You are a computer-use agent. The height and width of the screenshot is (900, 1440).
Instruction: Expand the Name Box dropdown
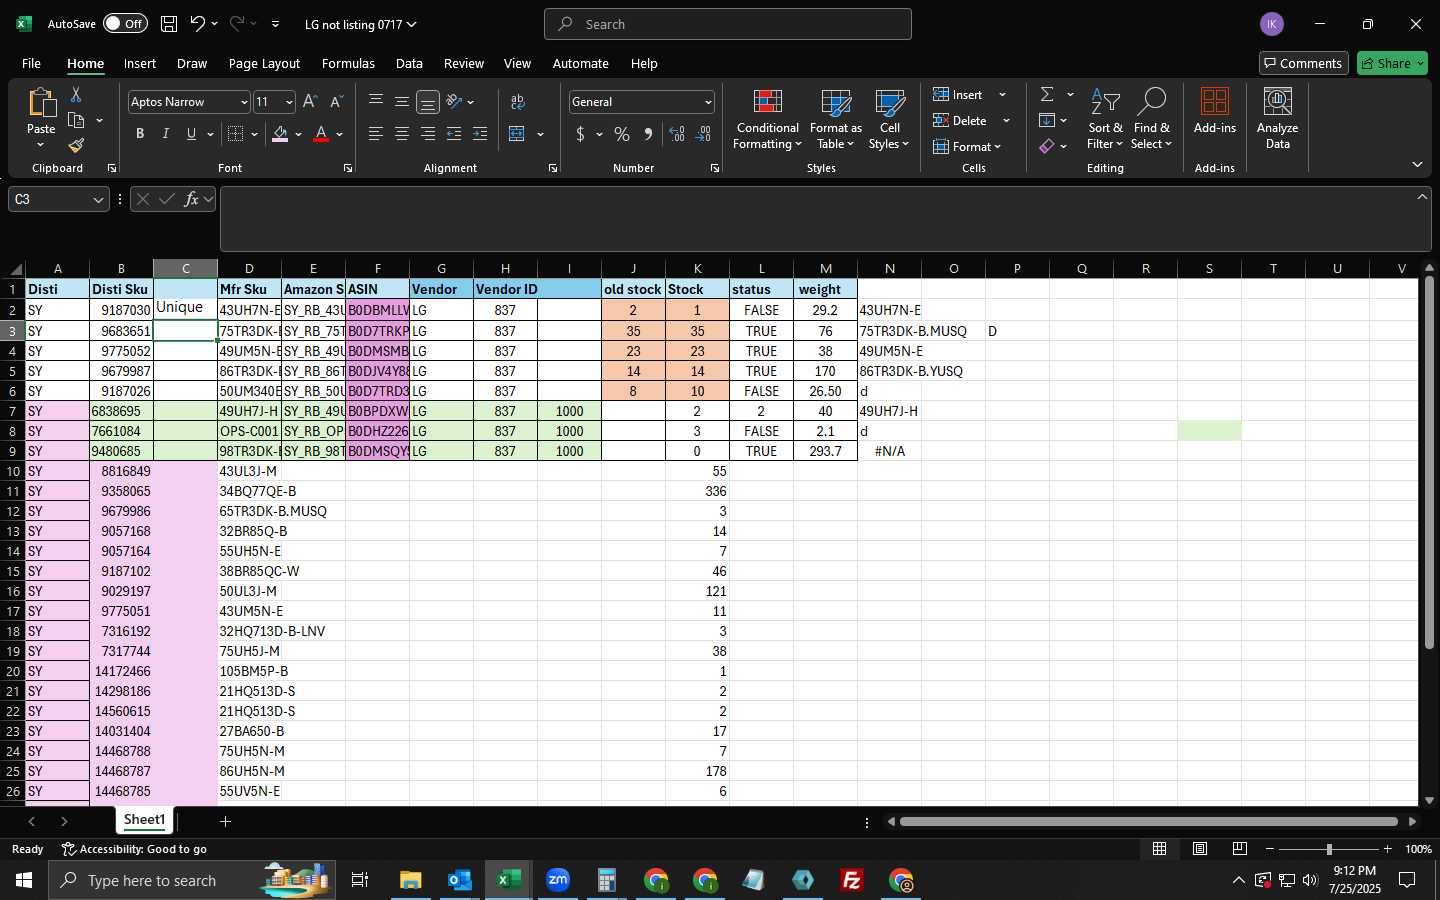point(98,199)
